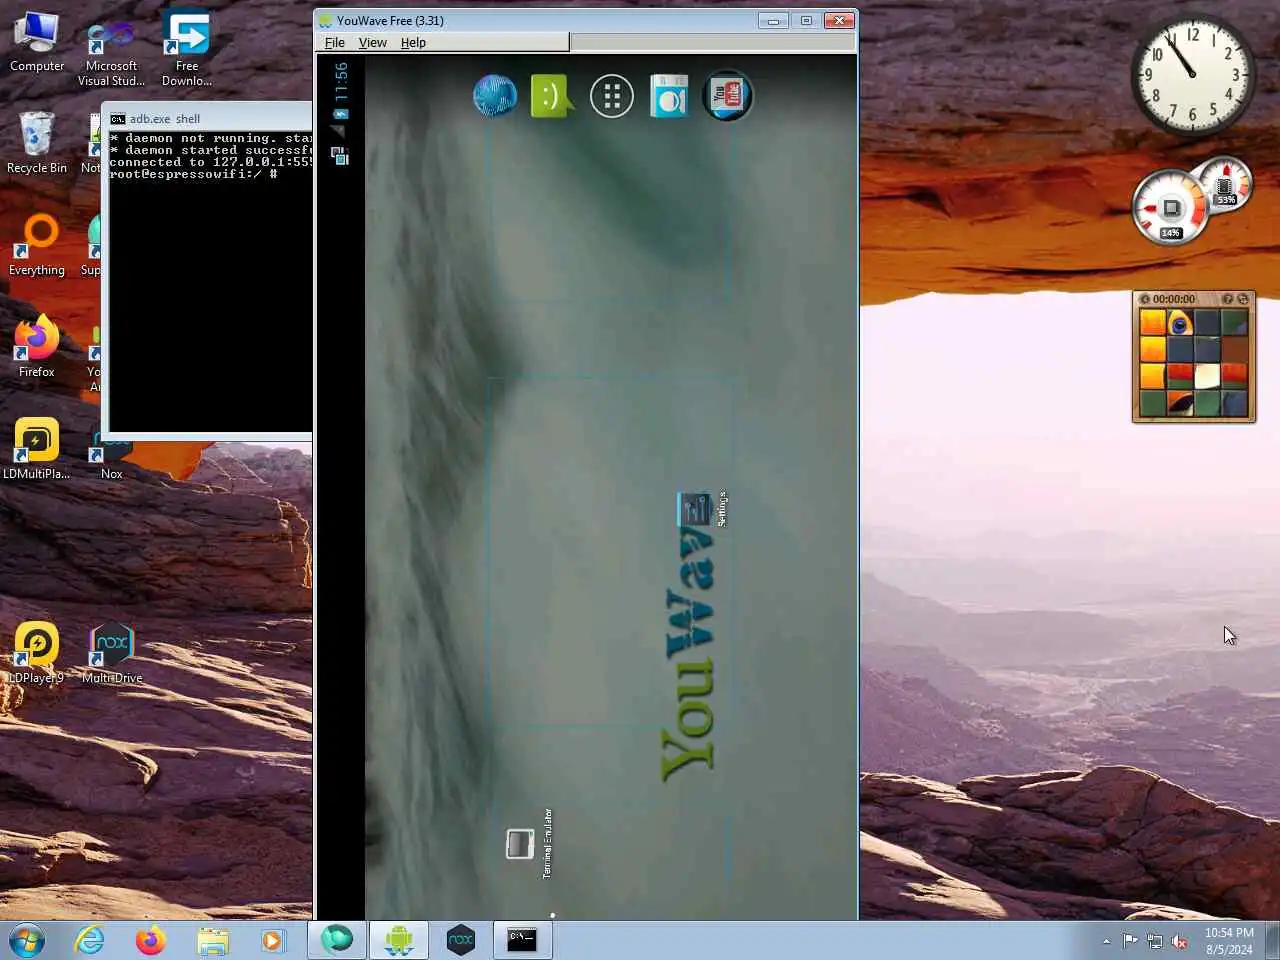Pause the picture puzzle timer
This screenshot has height=960, width=1280.
1145,299
